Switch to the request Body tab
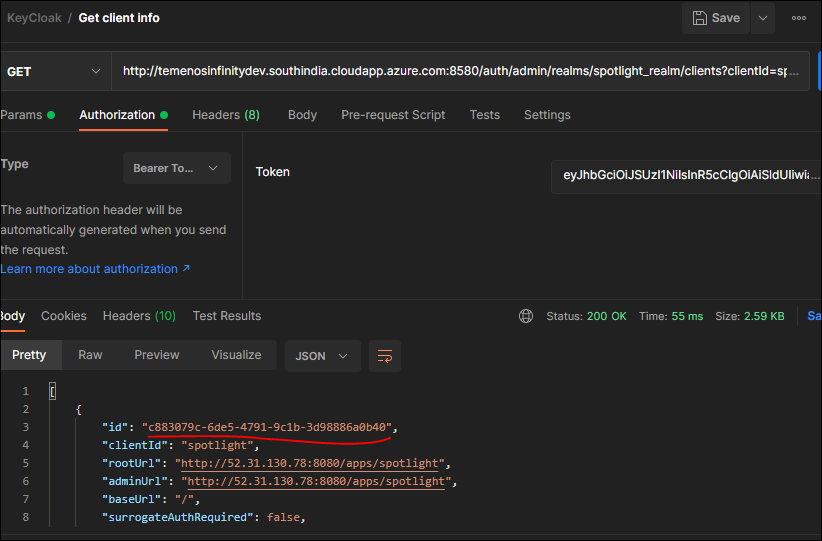The height and width of the screenshot is (541, 822). click(x=302, y=115)
